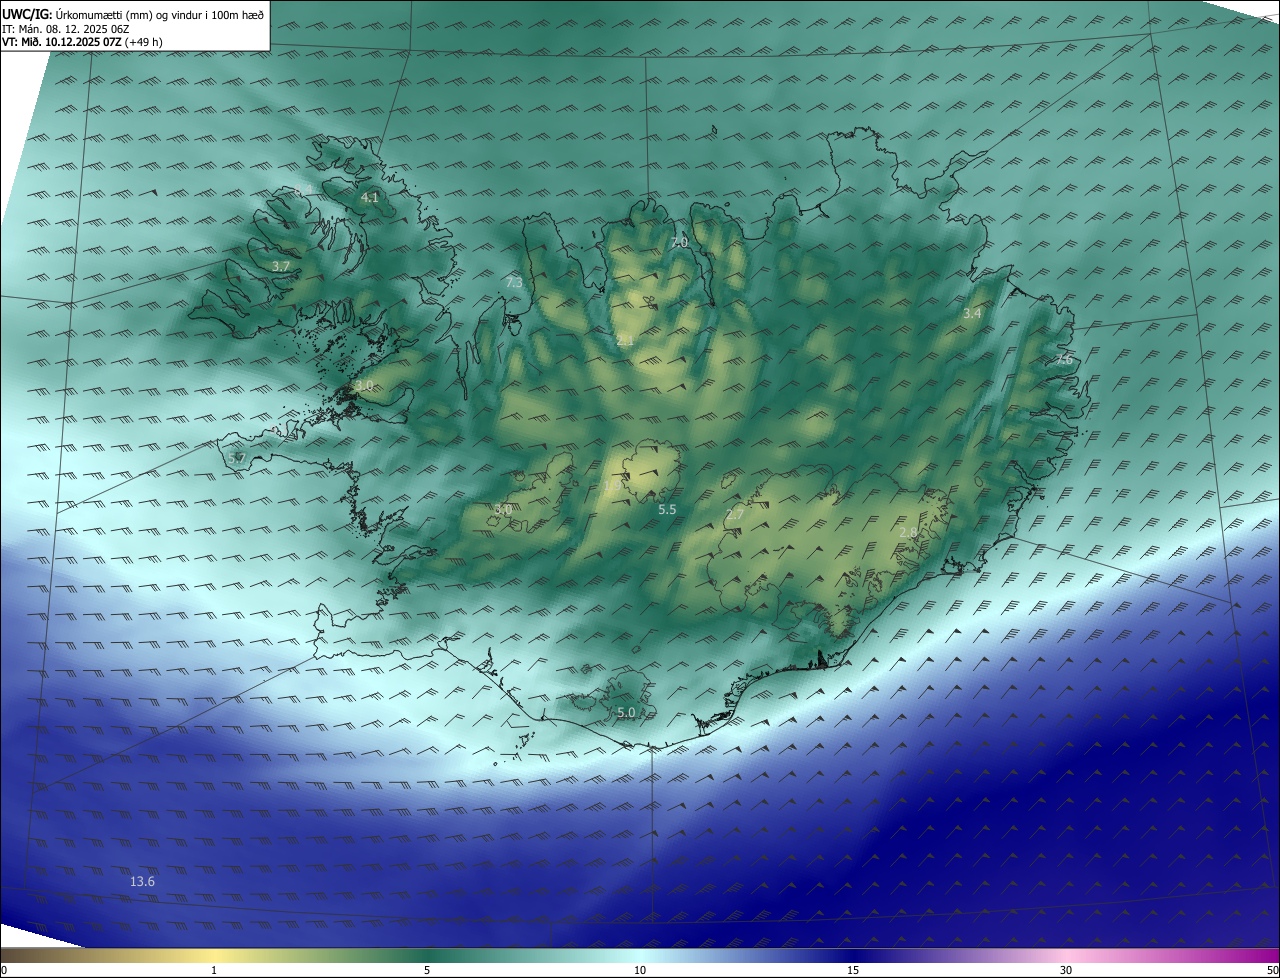The height and width of the screenshot is (978, 1280).
Task: Click the 13.6 value over the ocean
Action: click(143, 881)
